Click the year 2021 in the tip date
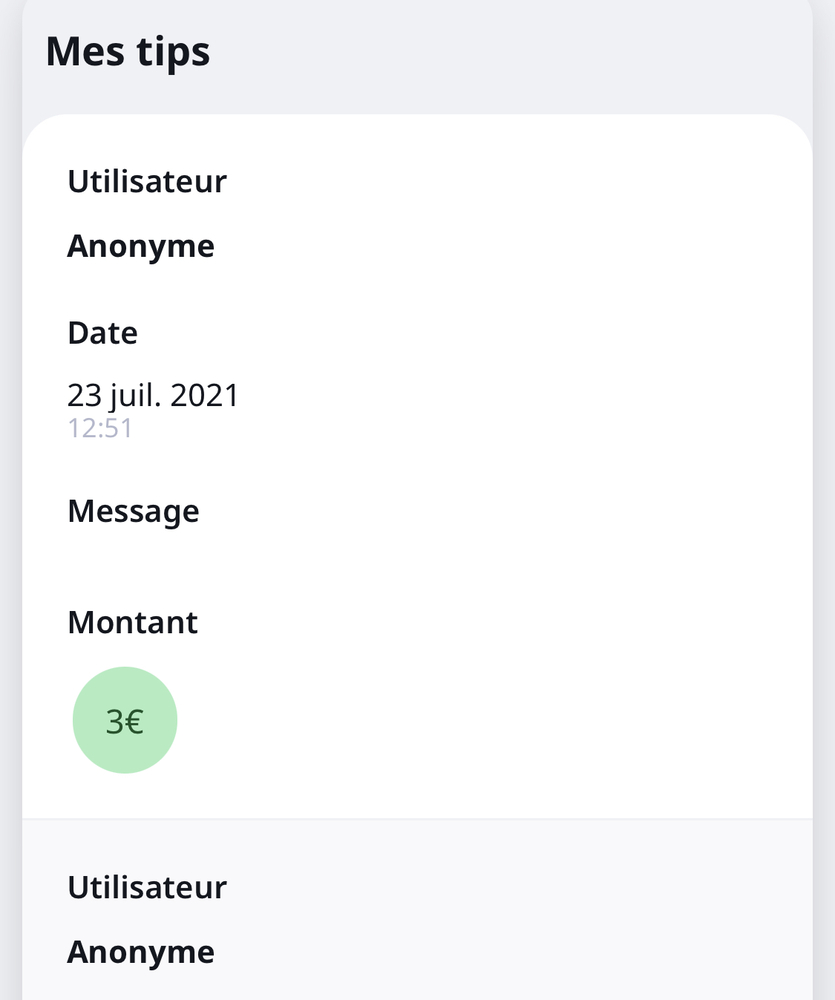 click(205, 395)
